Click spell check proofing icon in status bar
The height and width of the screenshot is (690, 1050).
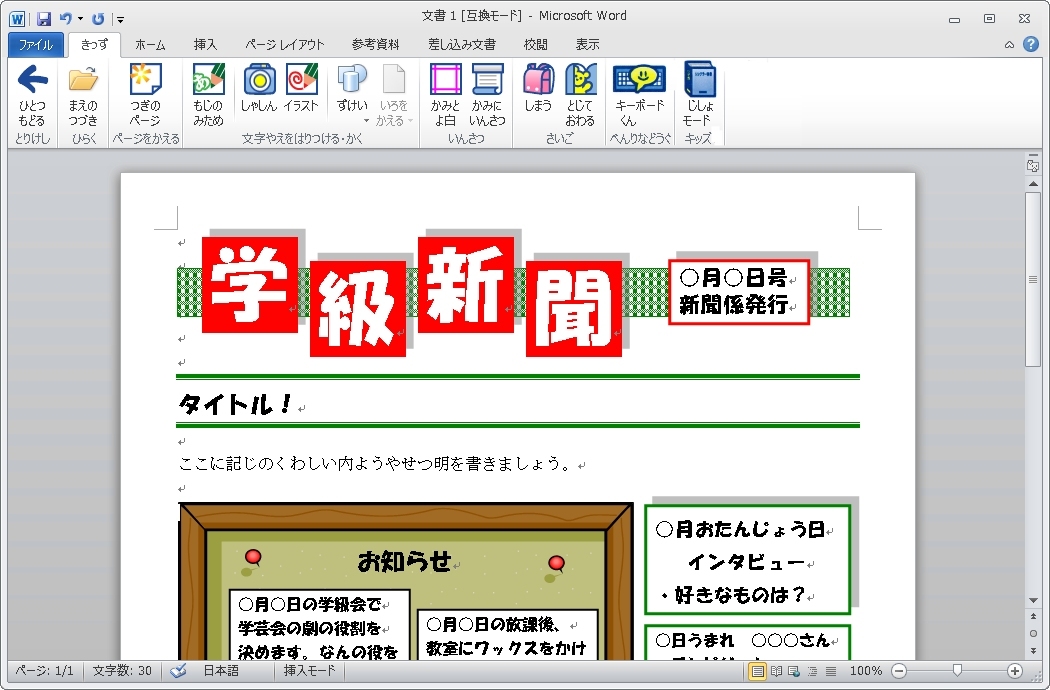click(x=178, y=671)
